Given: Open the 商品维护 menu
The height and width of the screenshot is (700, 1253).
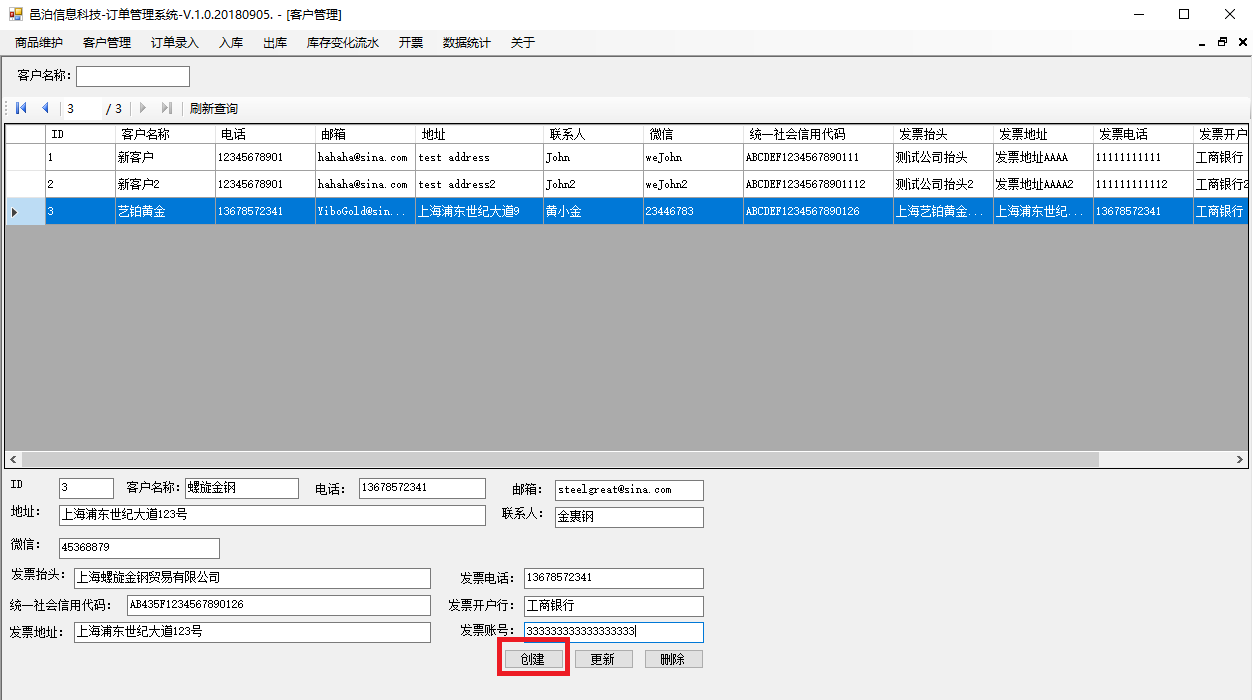Looking at the screenshot, I should pyautogui.click(x=39, y=42).
